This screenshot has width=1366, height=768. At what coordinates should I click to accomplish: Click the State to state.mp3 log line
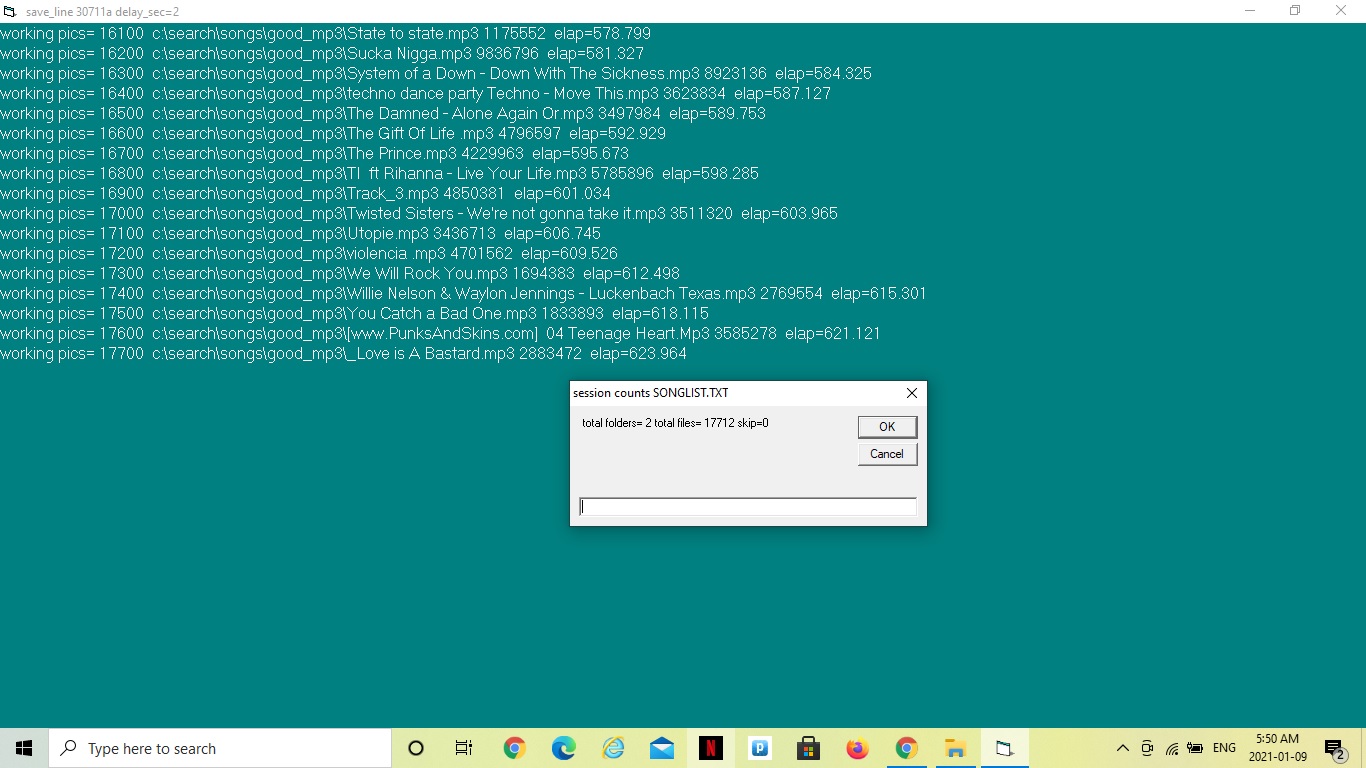(x=326, y=33)
